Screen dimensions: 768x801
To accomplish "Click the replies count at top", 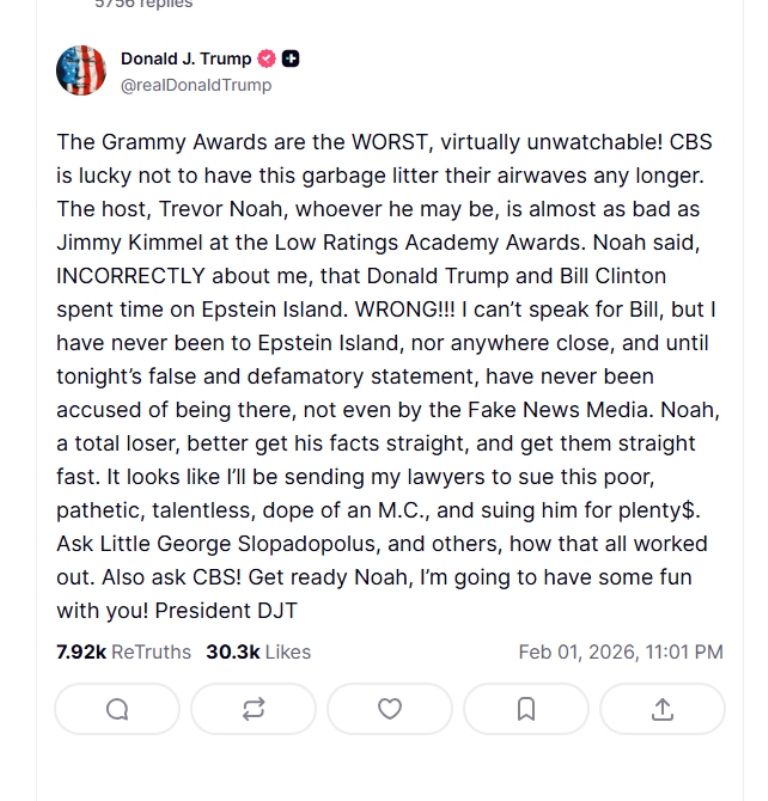I will coord(144,4).
